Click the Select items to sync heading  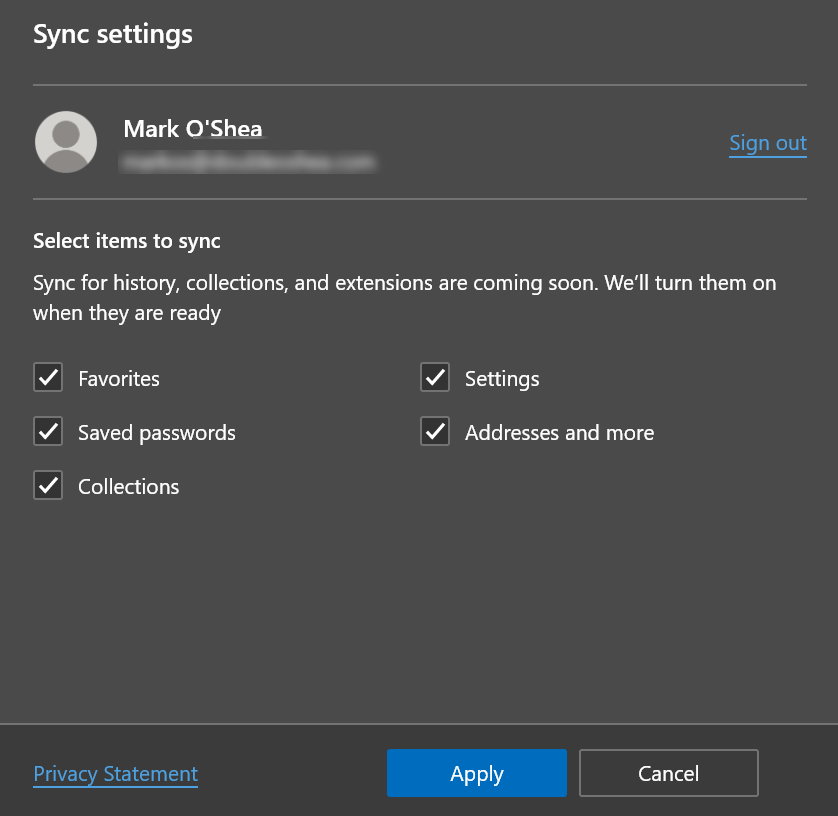127,241
